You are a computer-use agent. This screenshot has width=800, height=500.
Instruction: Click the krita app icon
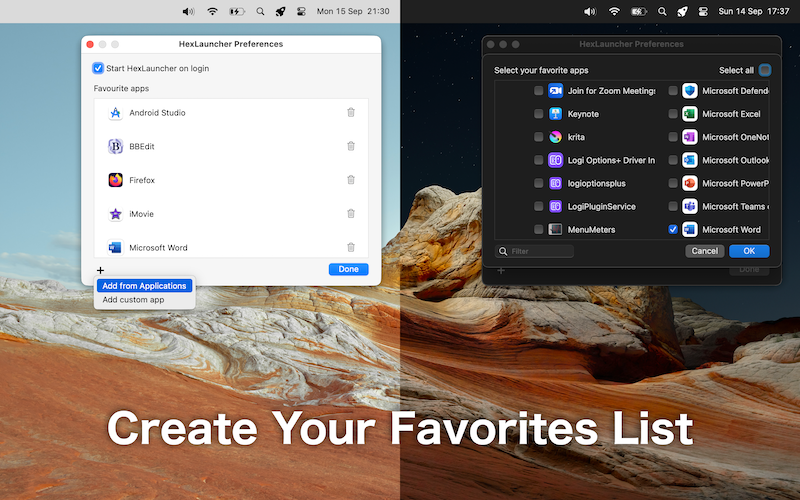555,137
